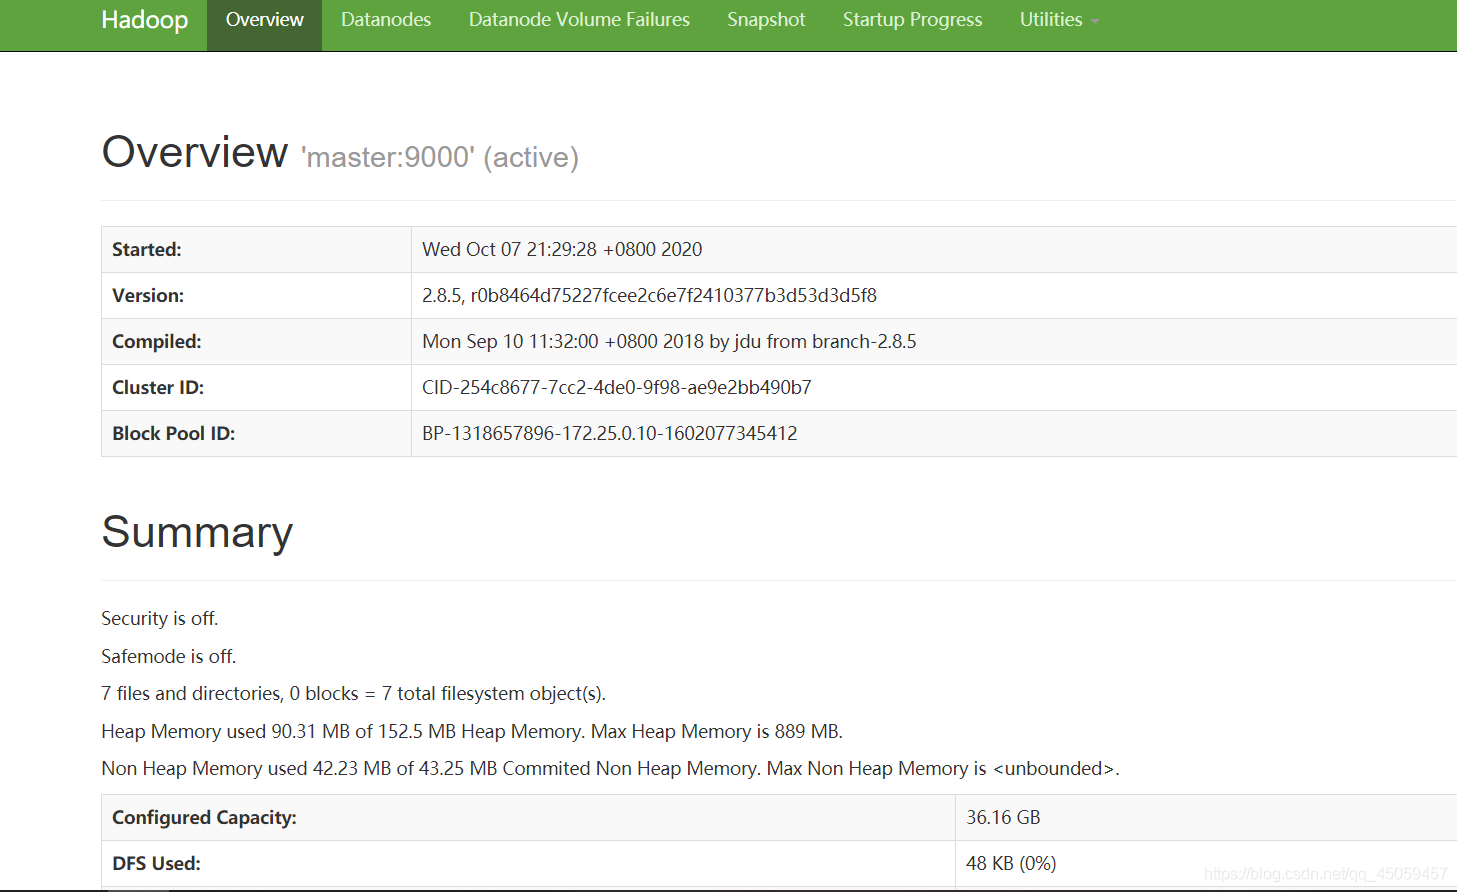Click the DFS Used: label
Viewport: 1457px width, 892px height.
point(156,864)
